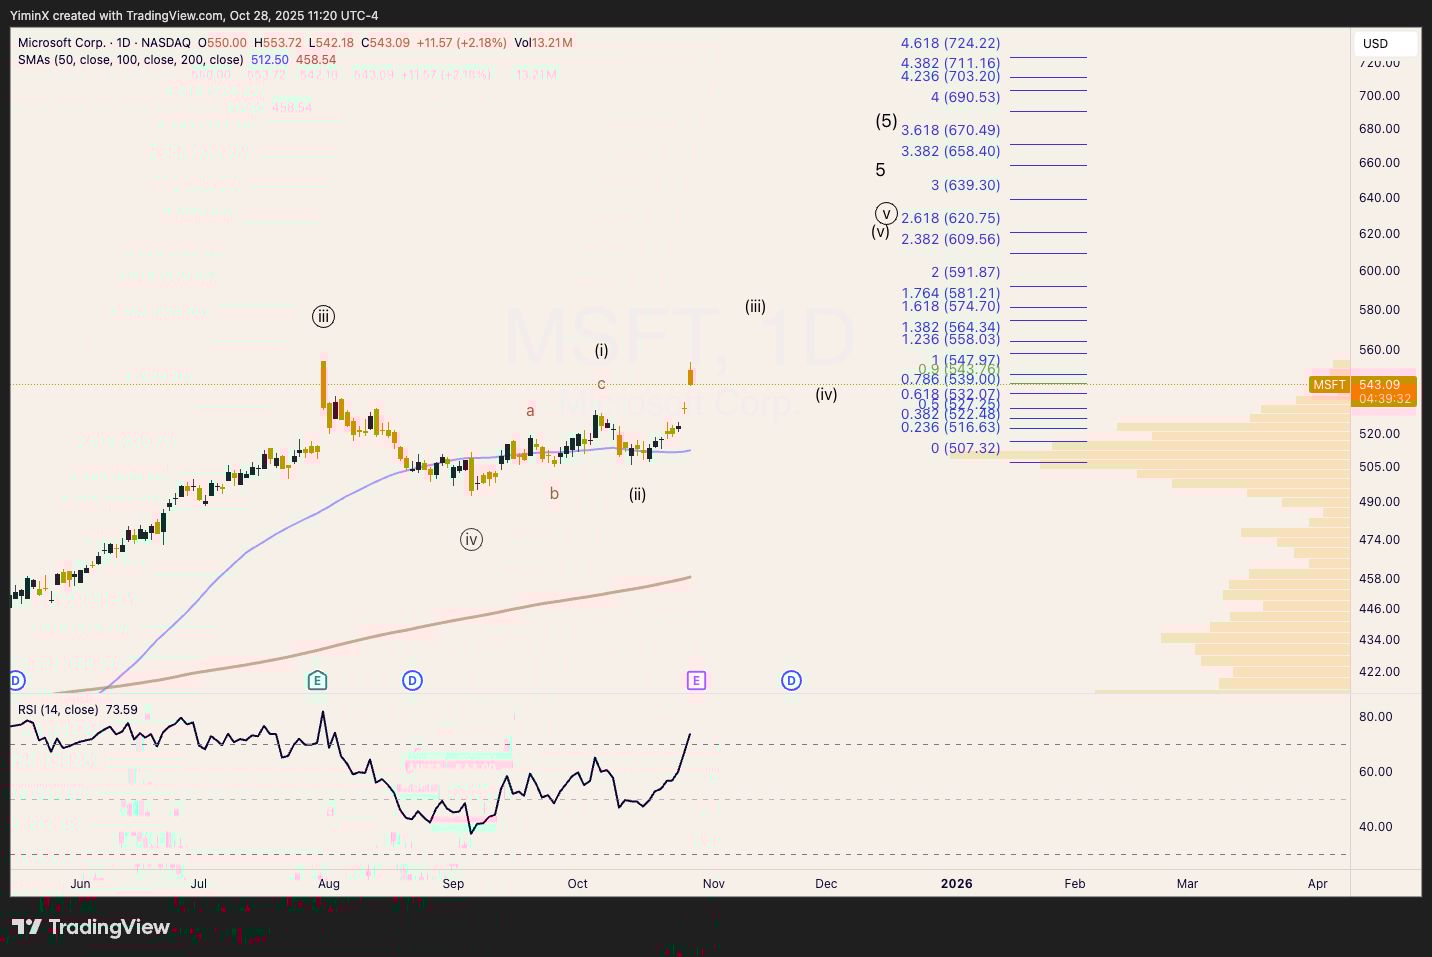Click the RSI 80.00 scale label

(1376, 717)
